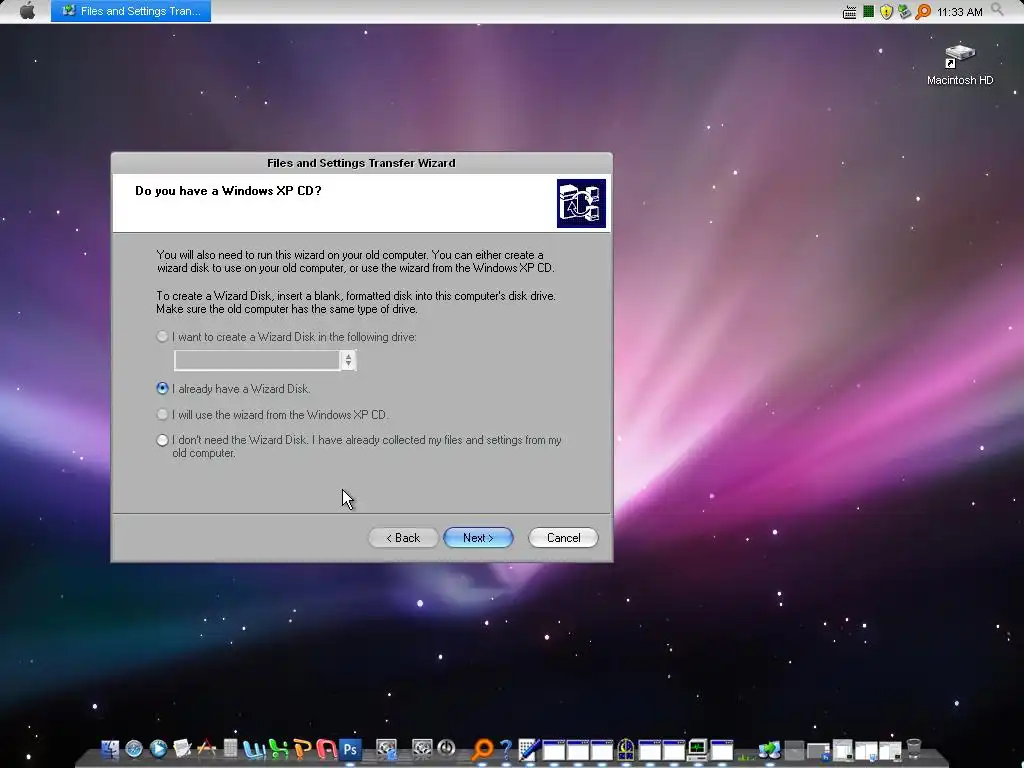Click the green grid tray icon
Viewport: 1024px width, 768px height.
pyautogui.click(x=869, y=11)
